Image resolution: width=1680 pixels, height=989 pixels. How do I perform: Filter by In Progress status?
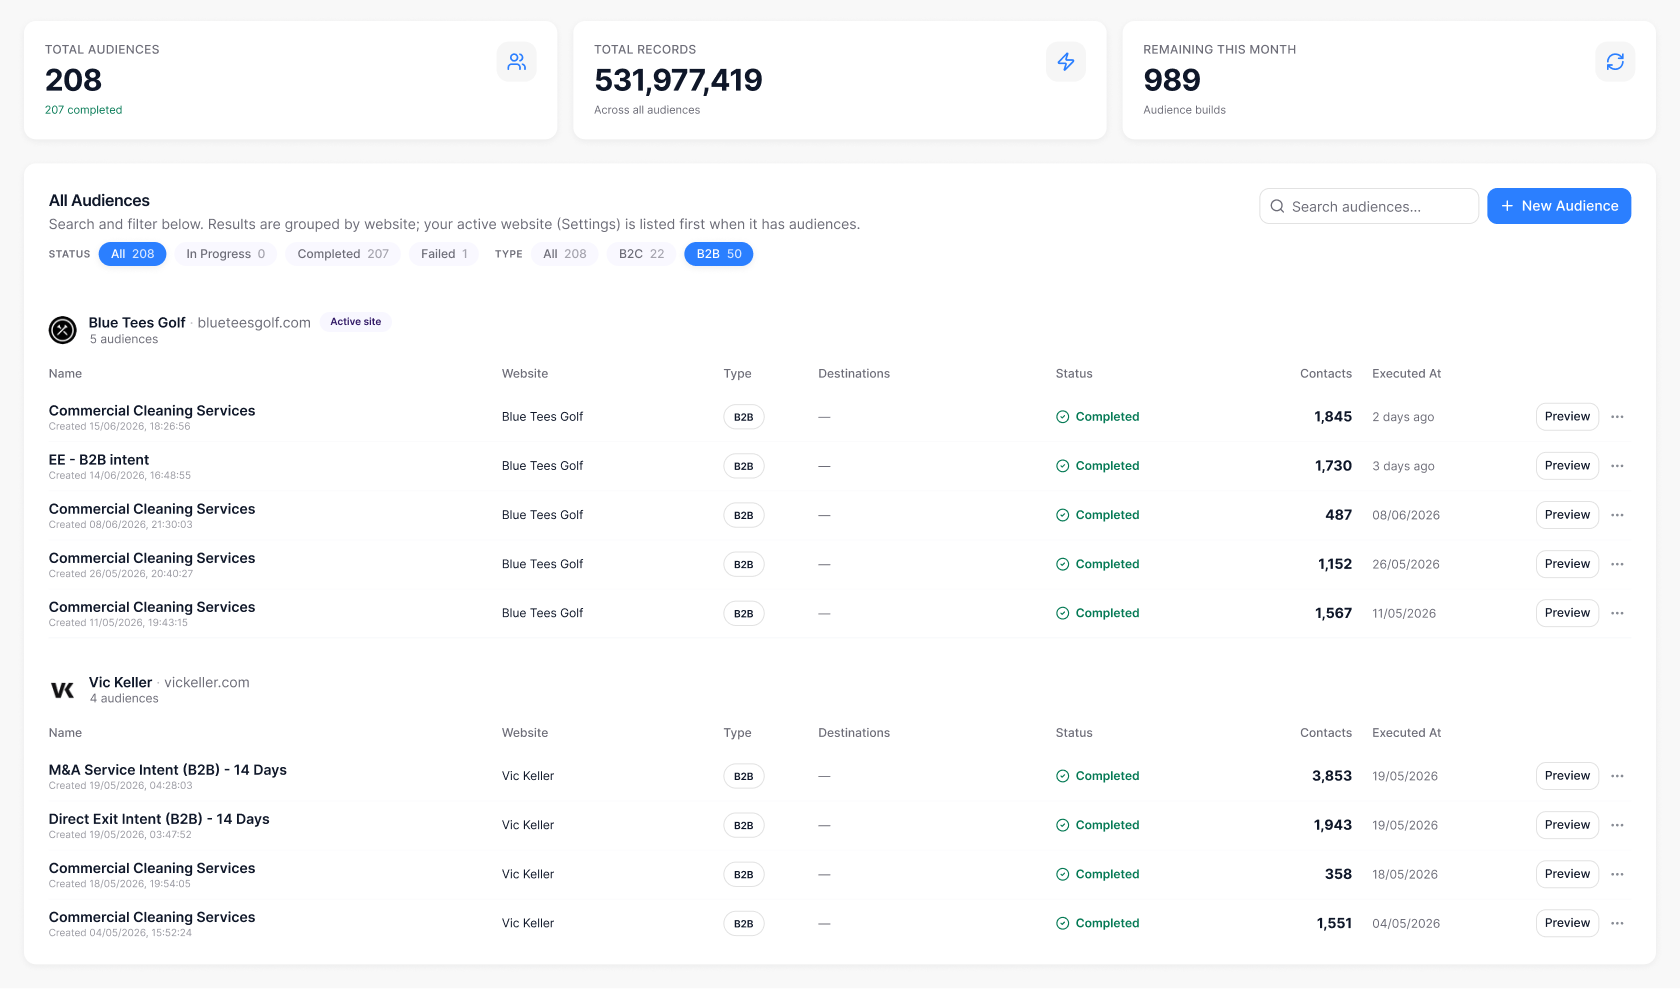[x=226, y=254]
